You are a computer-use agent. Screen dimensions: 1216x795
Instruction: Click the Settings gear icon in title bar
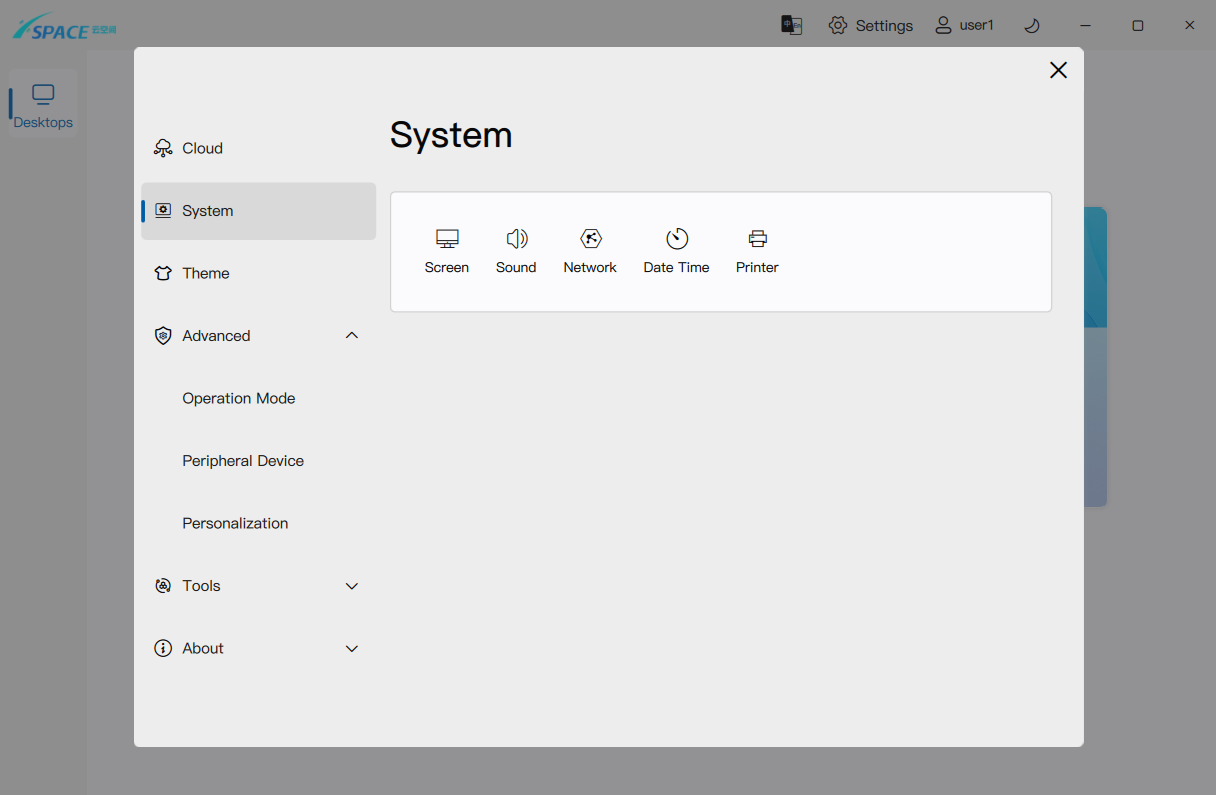(838, 25)
